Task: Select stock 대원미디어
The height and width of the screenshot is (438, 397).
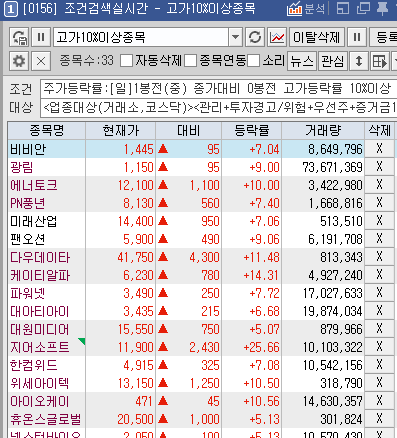Action: pos(40,329)
